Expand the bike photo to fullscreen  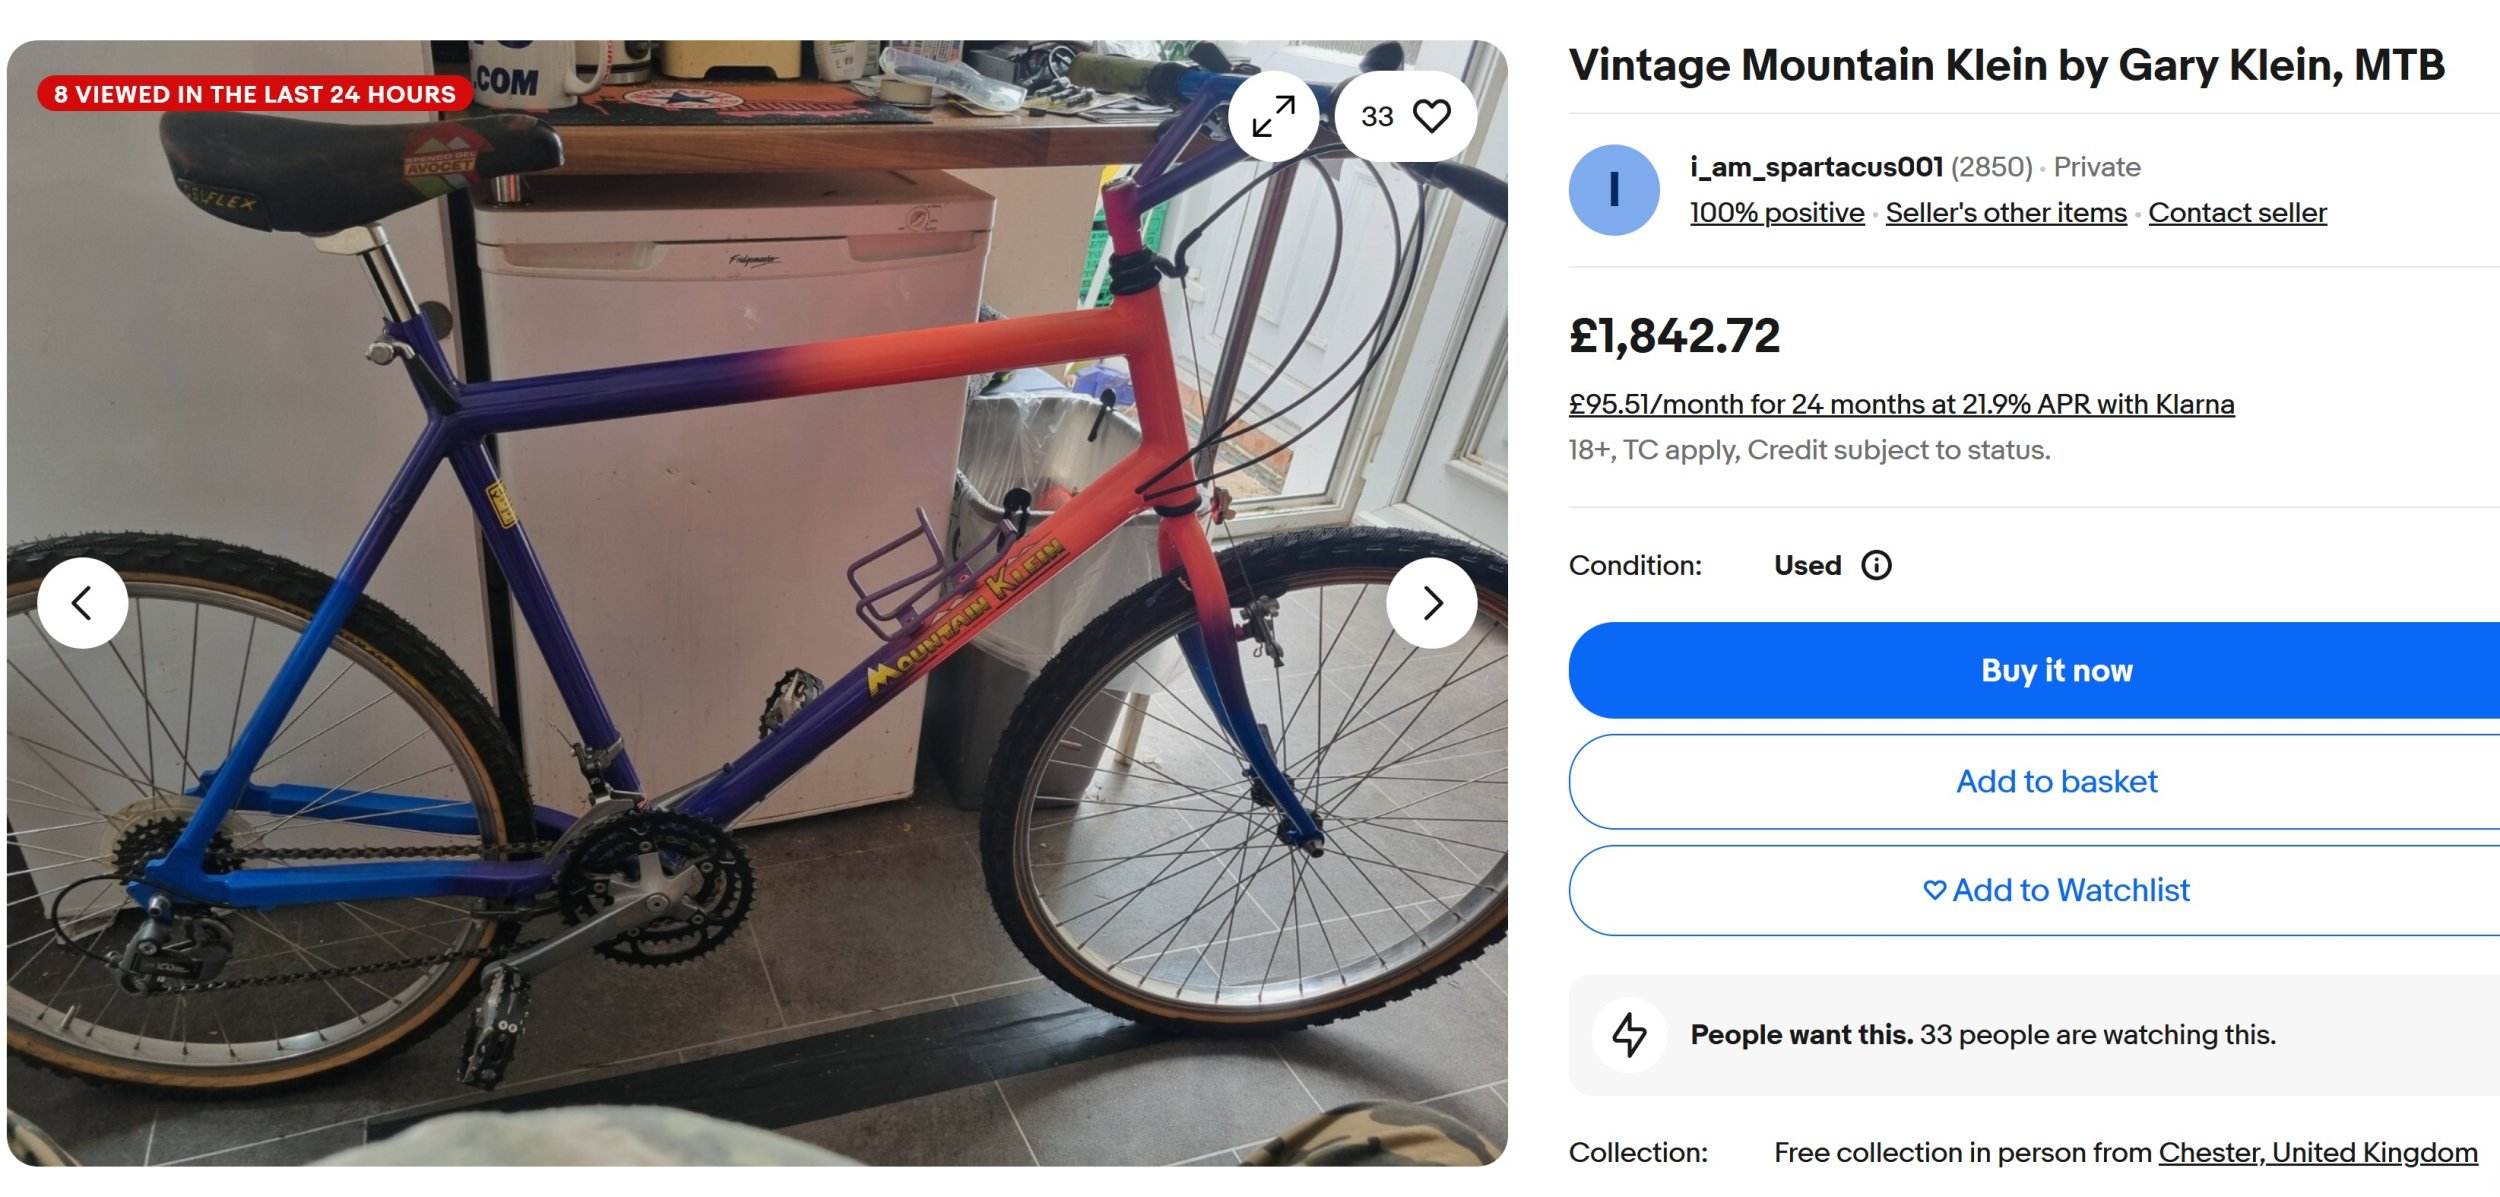click(x=1273, y=117)
